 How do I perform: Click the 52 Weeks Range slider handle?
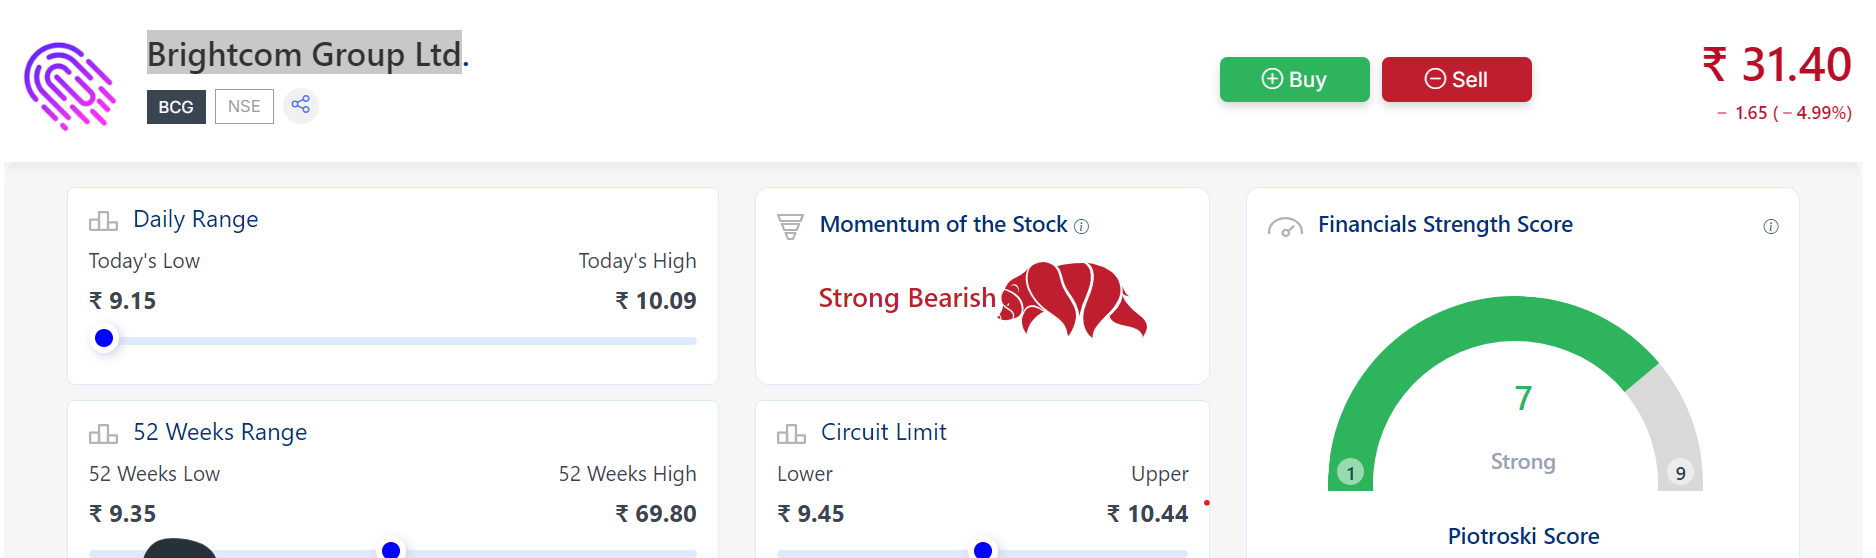point(391,549)
